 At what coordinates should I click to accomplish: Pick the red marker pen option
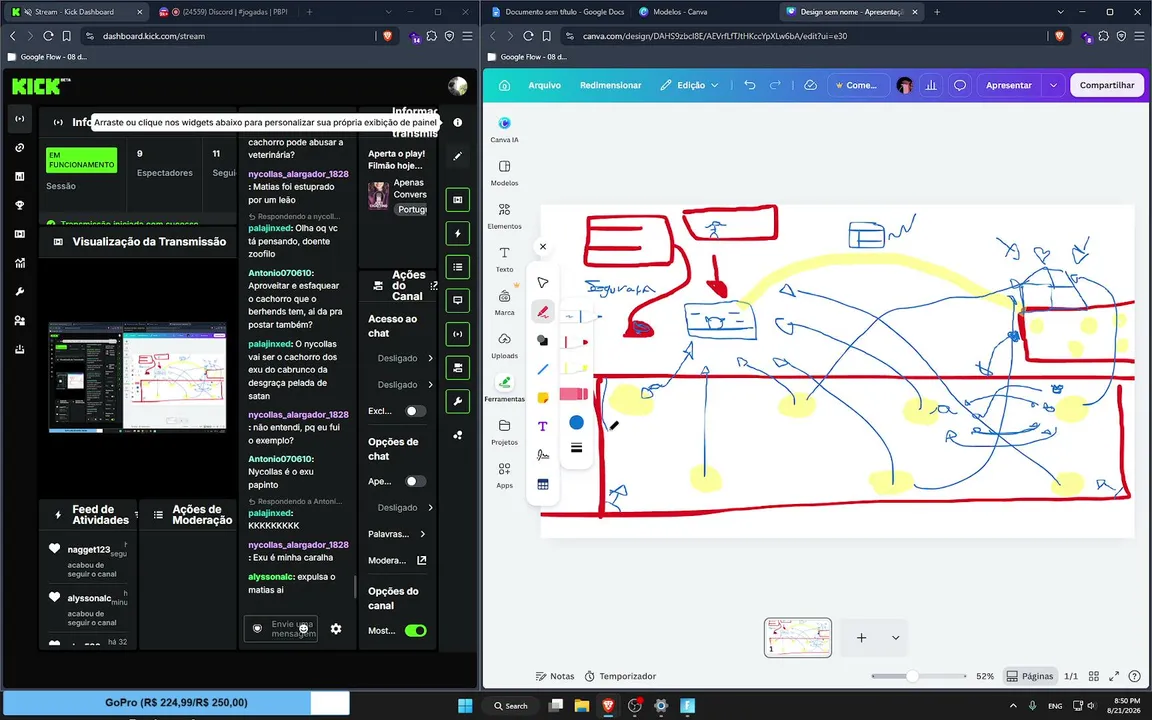(576, 342)
